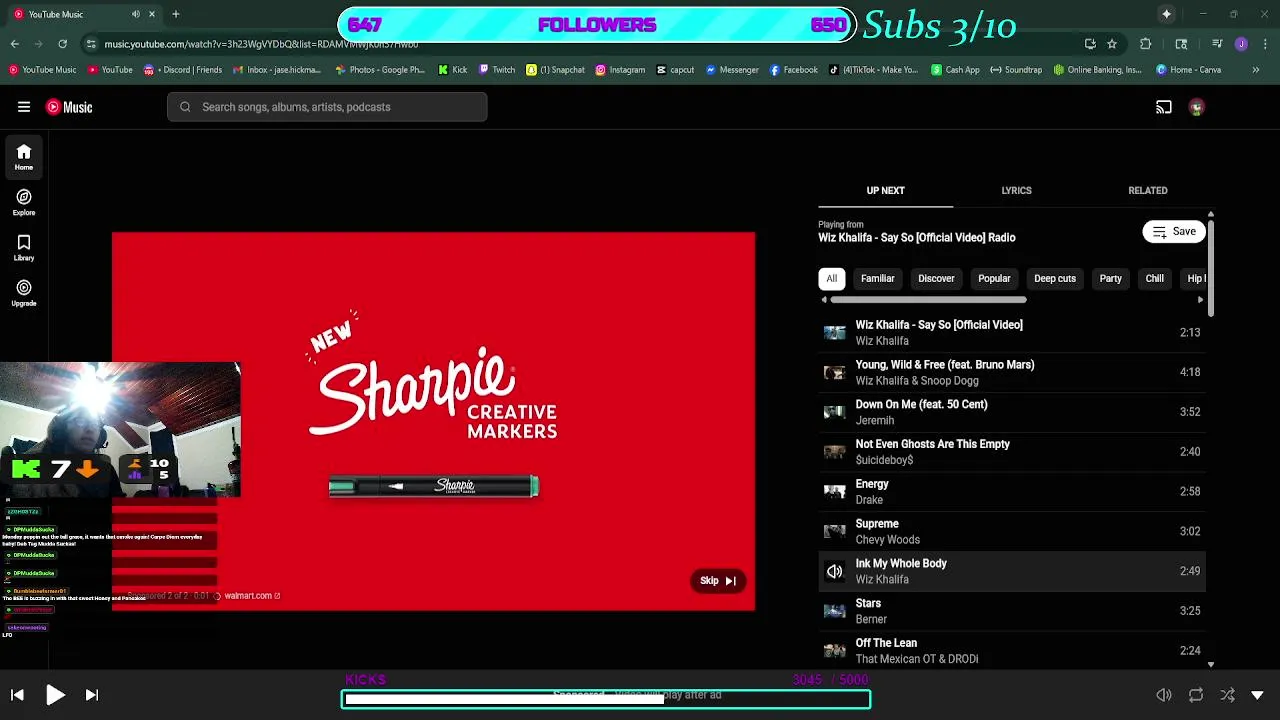Select the Chill filter chip
Viewport: 1280px width, 720px height.
point(1154,279)
